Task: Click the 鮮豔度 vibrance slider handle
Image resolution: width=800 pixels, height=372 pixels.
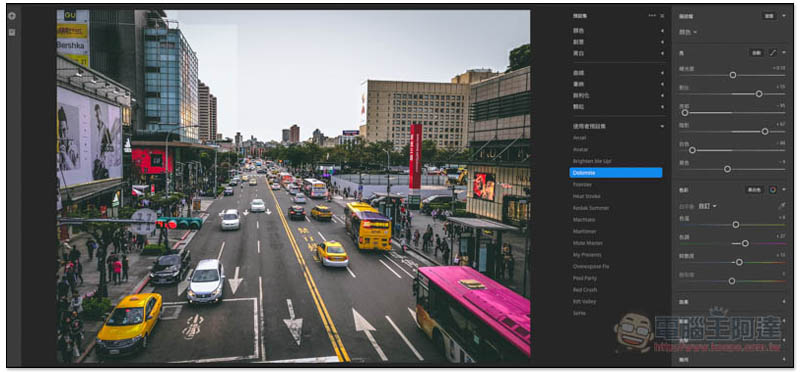Action: (x=739, y=262)
